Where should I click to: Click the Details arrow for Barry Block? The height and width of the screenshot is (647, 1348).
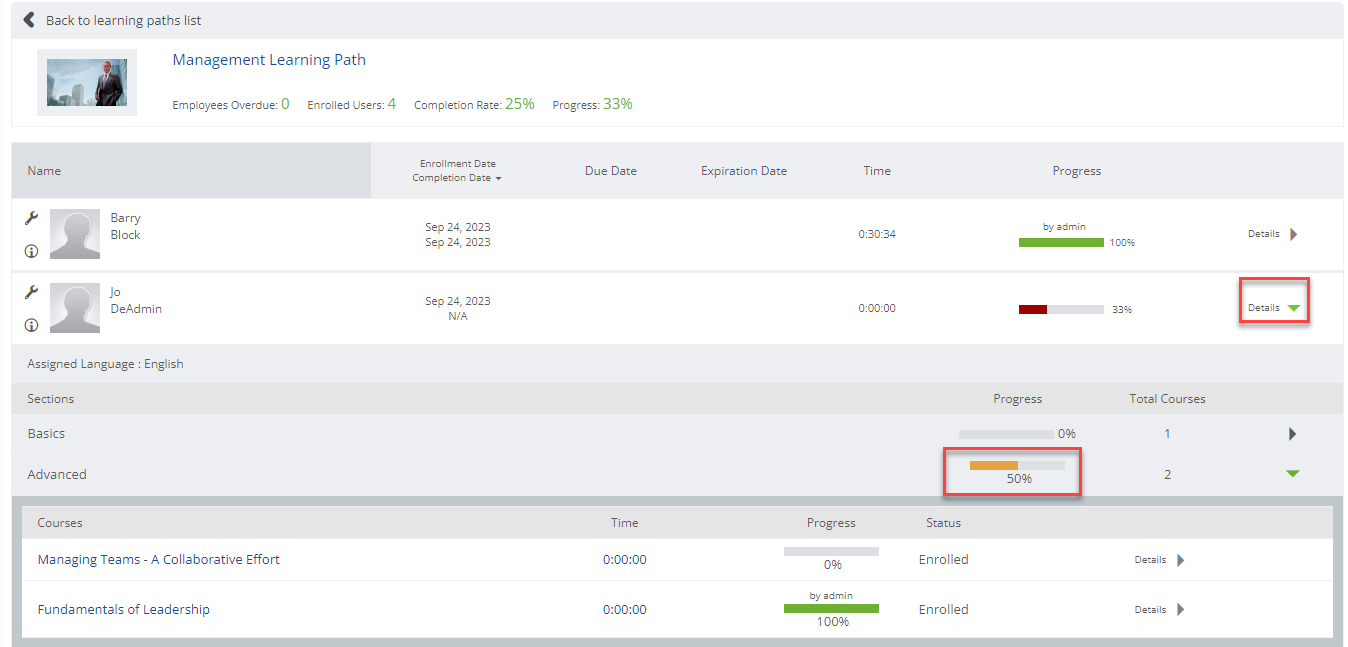tap(1293, 233)
